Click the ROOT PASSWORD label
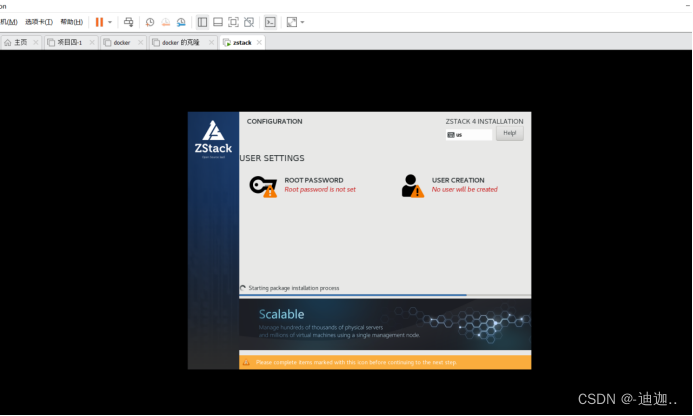The image size is (693, 416). click(x=314, y=180)
